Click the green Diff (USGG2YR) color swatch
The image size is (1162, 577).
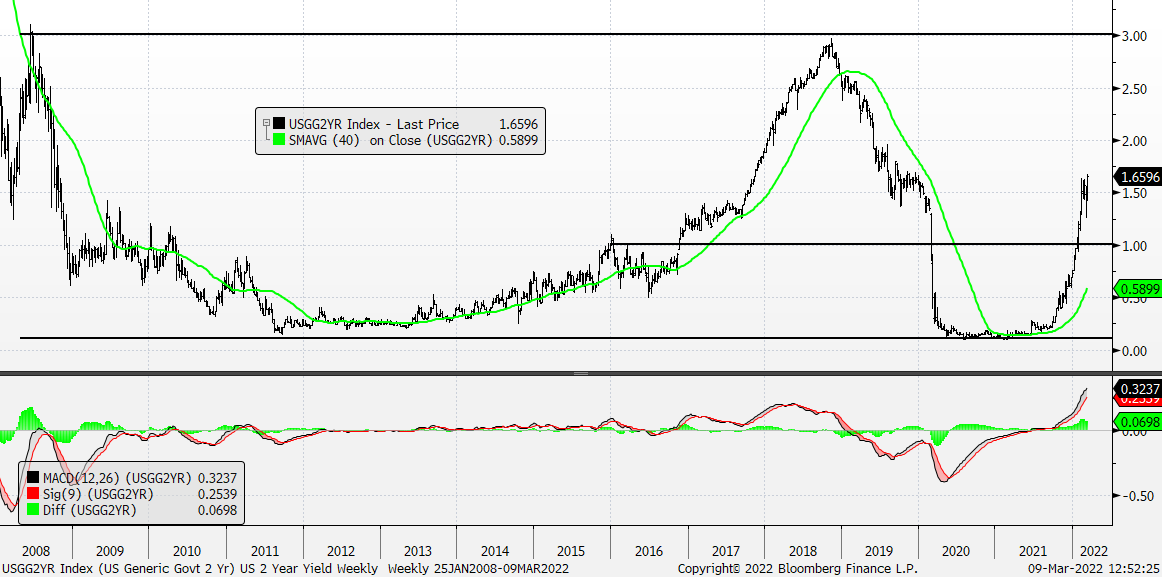pos(33,509)
